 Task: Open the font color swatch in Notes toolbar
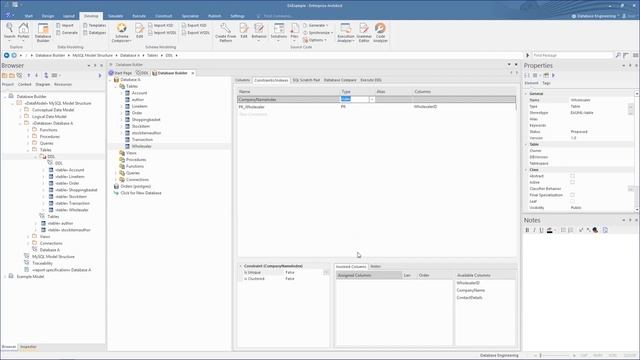pos(549,230)
